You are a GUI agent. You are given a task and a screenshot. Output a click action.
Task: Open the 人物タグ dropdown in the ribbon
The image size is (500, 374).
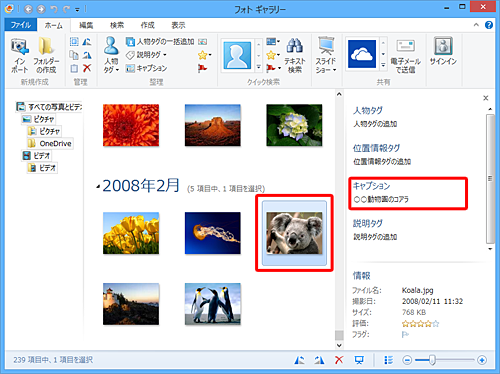111,66
